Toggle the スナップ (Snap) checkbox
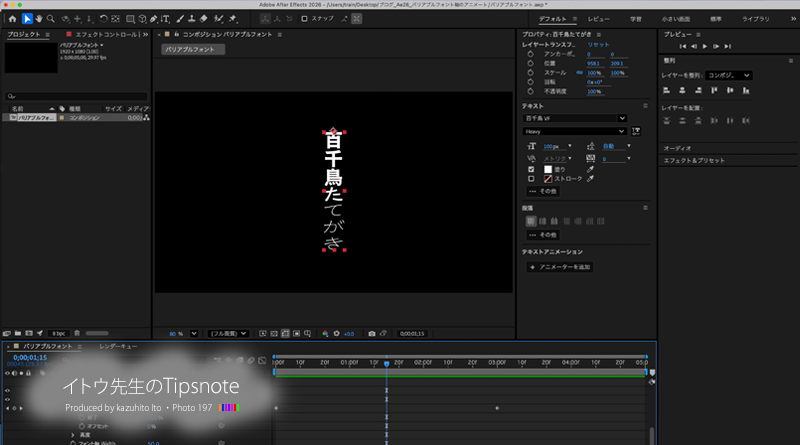Screen dimensions: 800x445 tap(305, 19)
